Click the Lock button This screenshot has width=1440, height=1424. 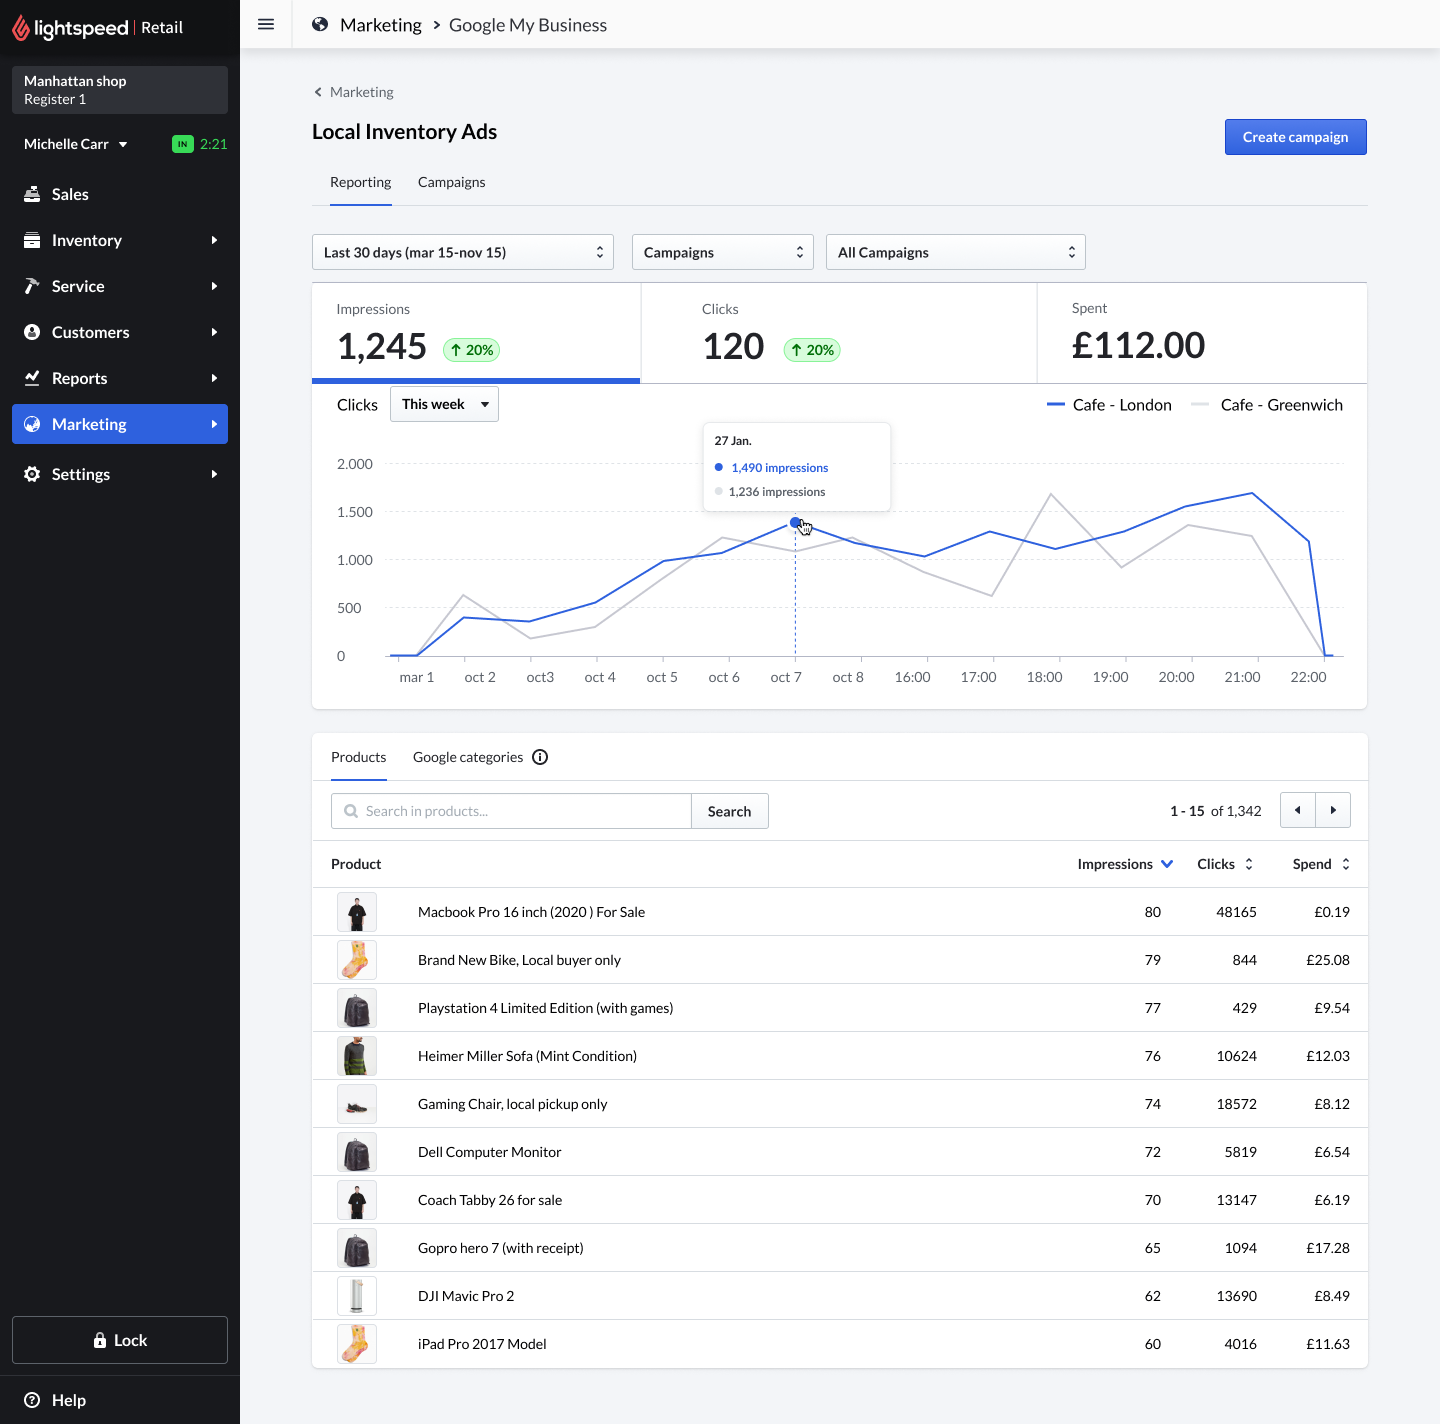point(120,1340)
